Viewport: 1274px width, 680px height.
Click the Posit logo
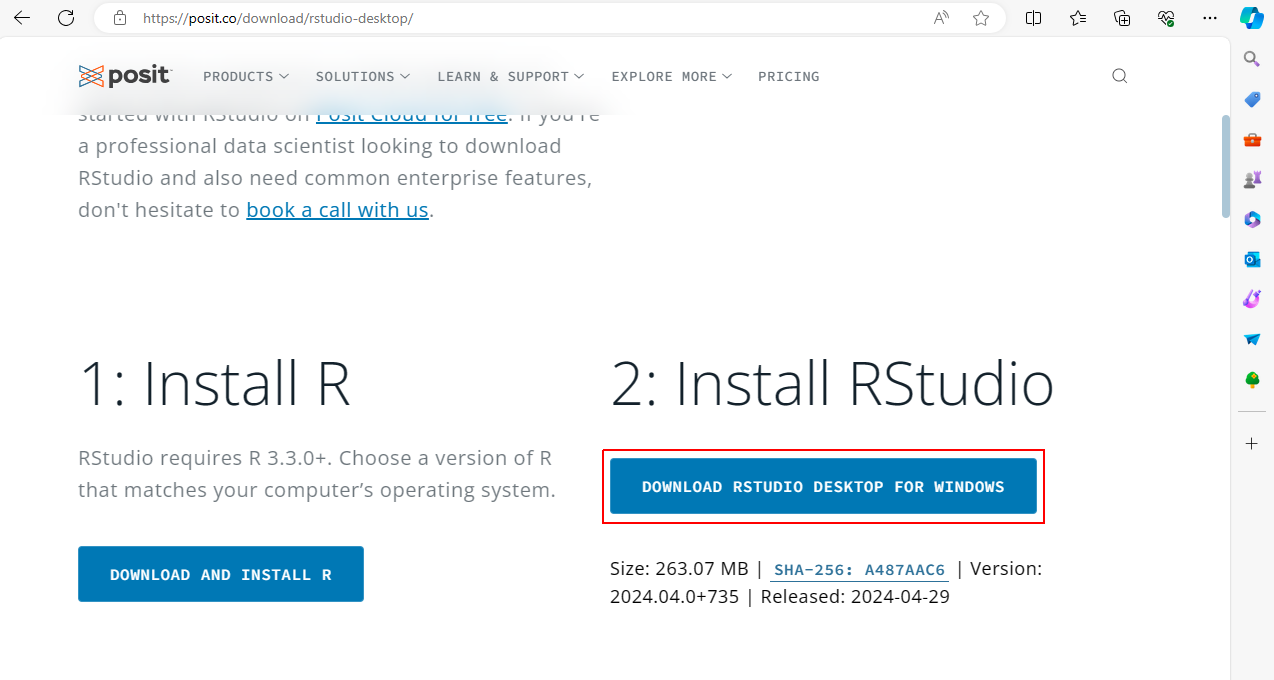coord(125,76)
